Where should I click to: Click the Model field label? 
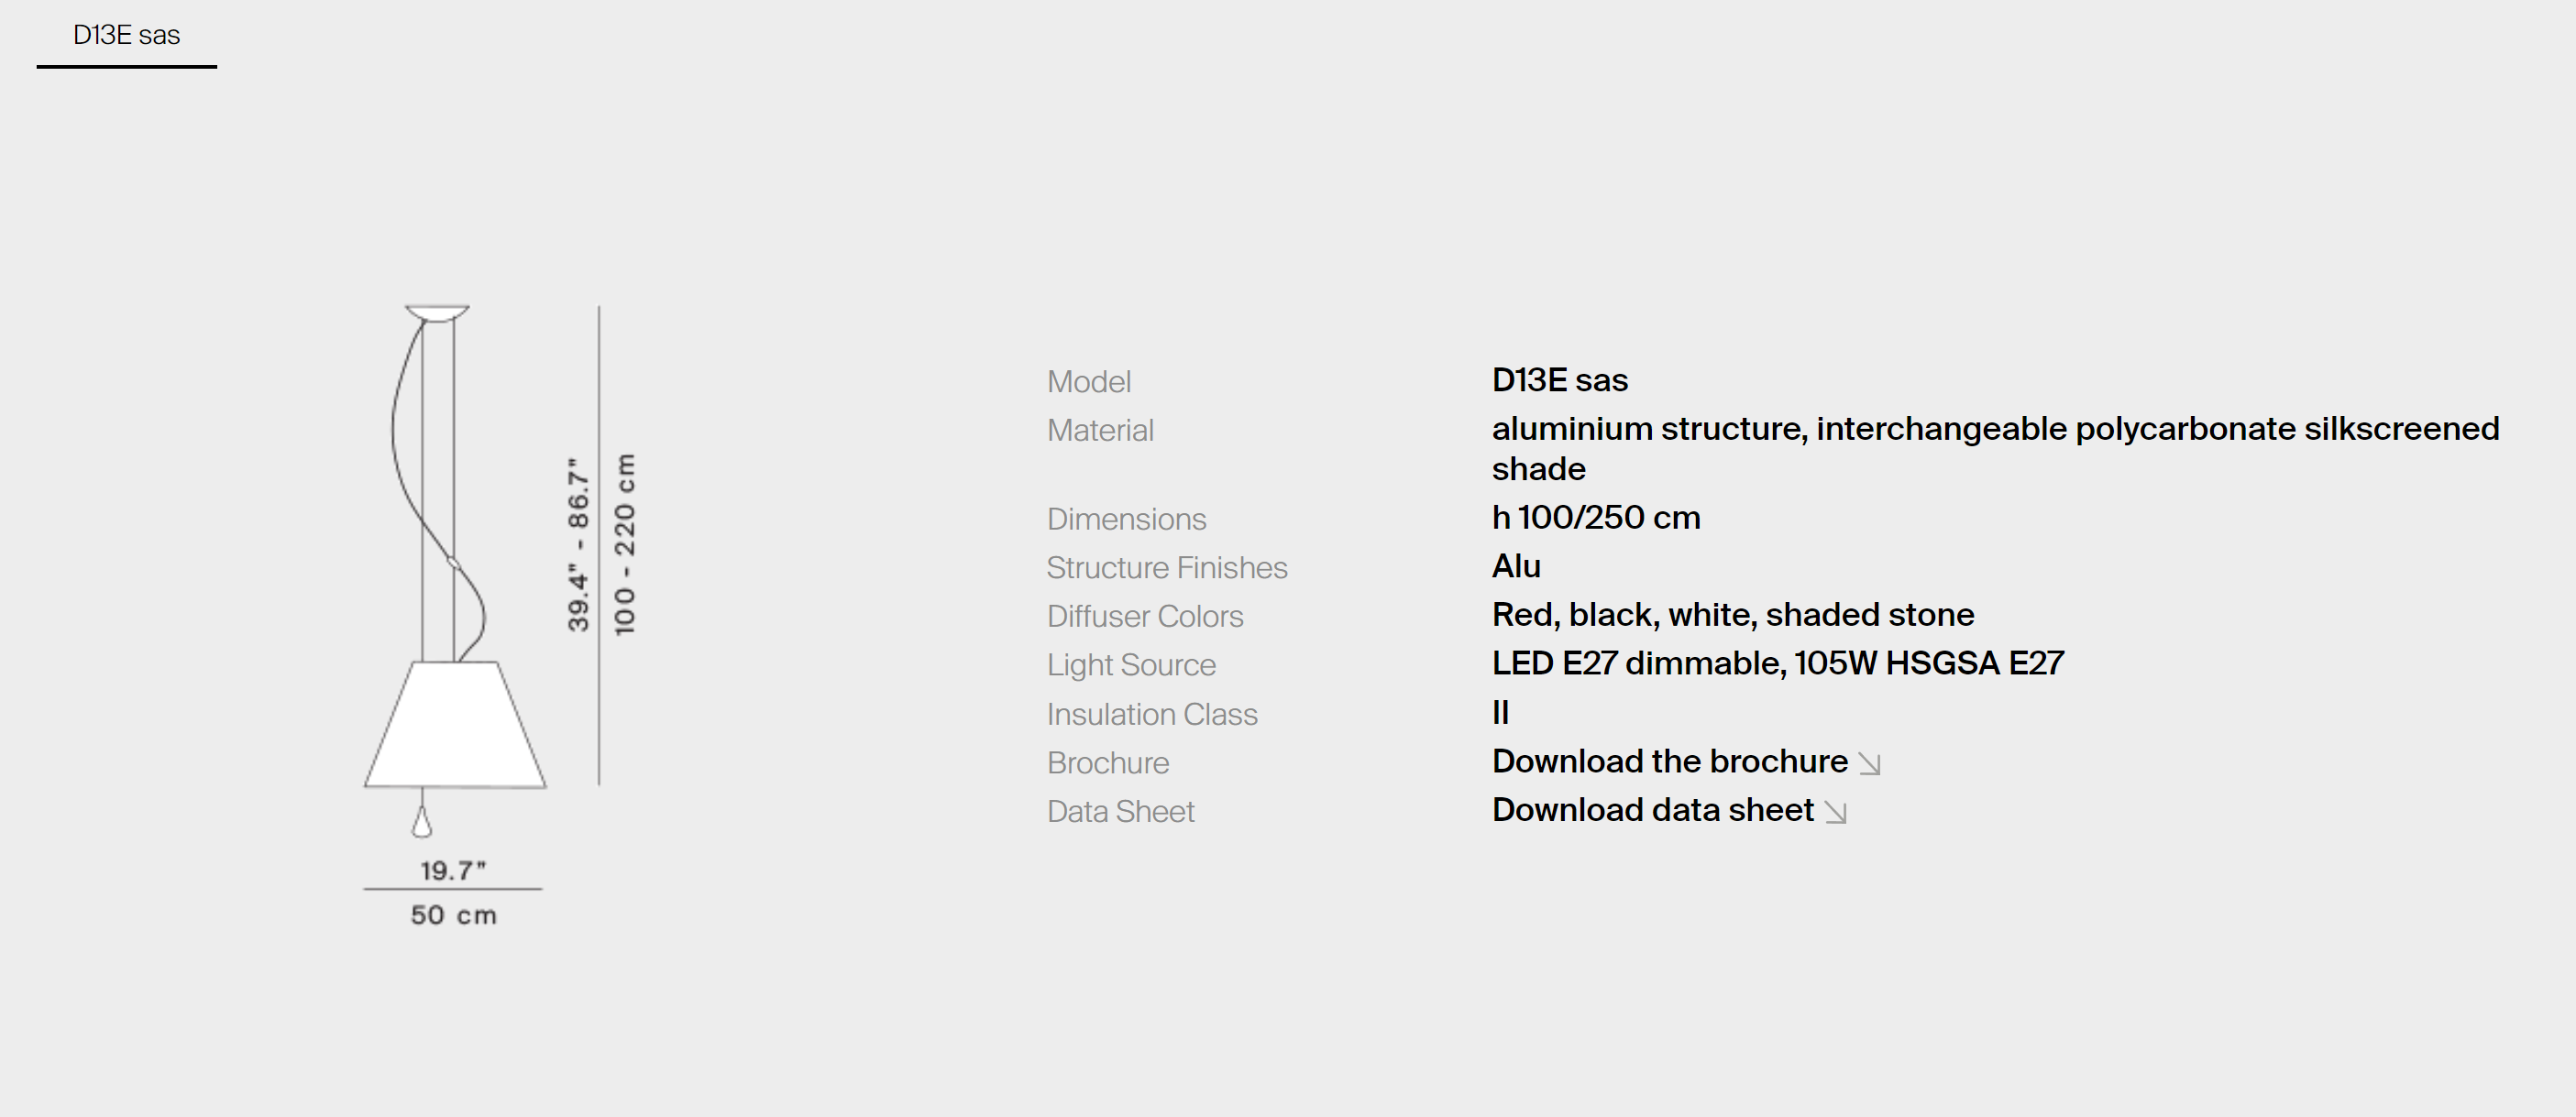coord(1088,382)
